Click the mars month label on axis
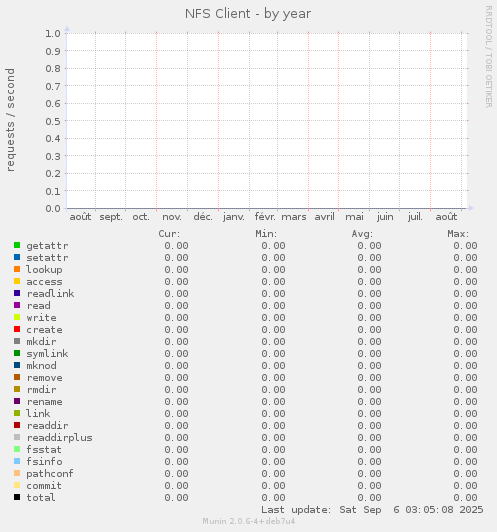Image resolution: width=497 pixels, height=532 pixels. point(294,217)
